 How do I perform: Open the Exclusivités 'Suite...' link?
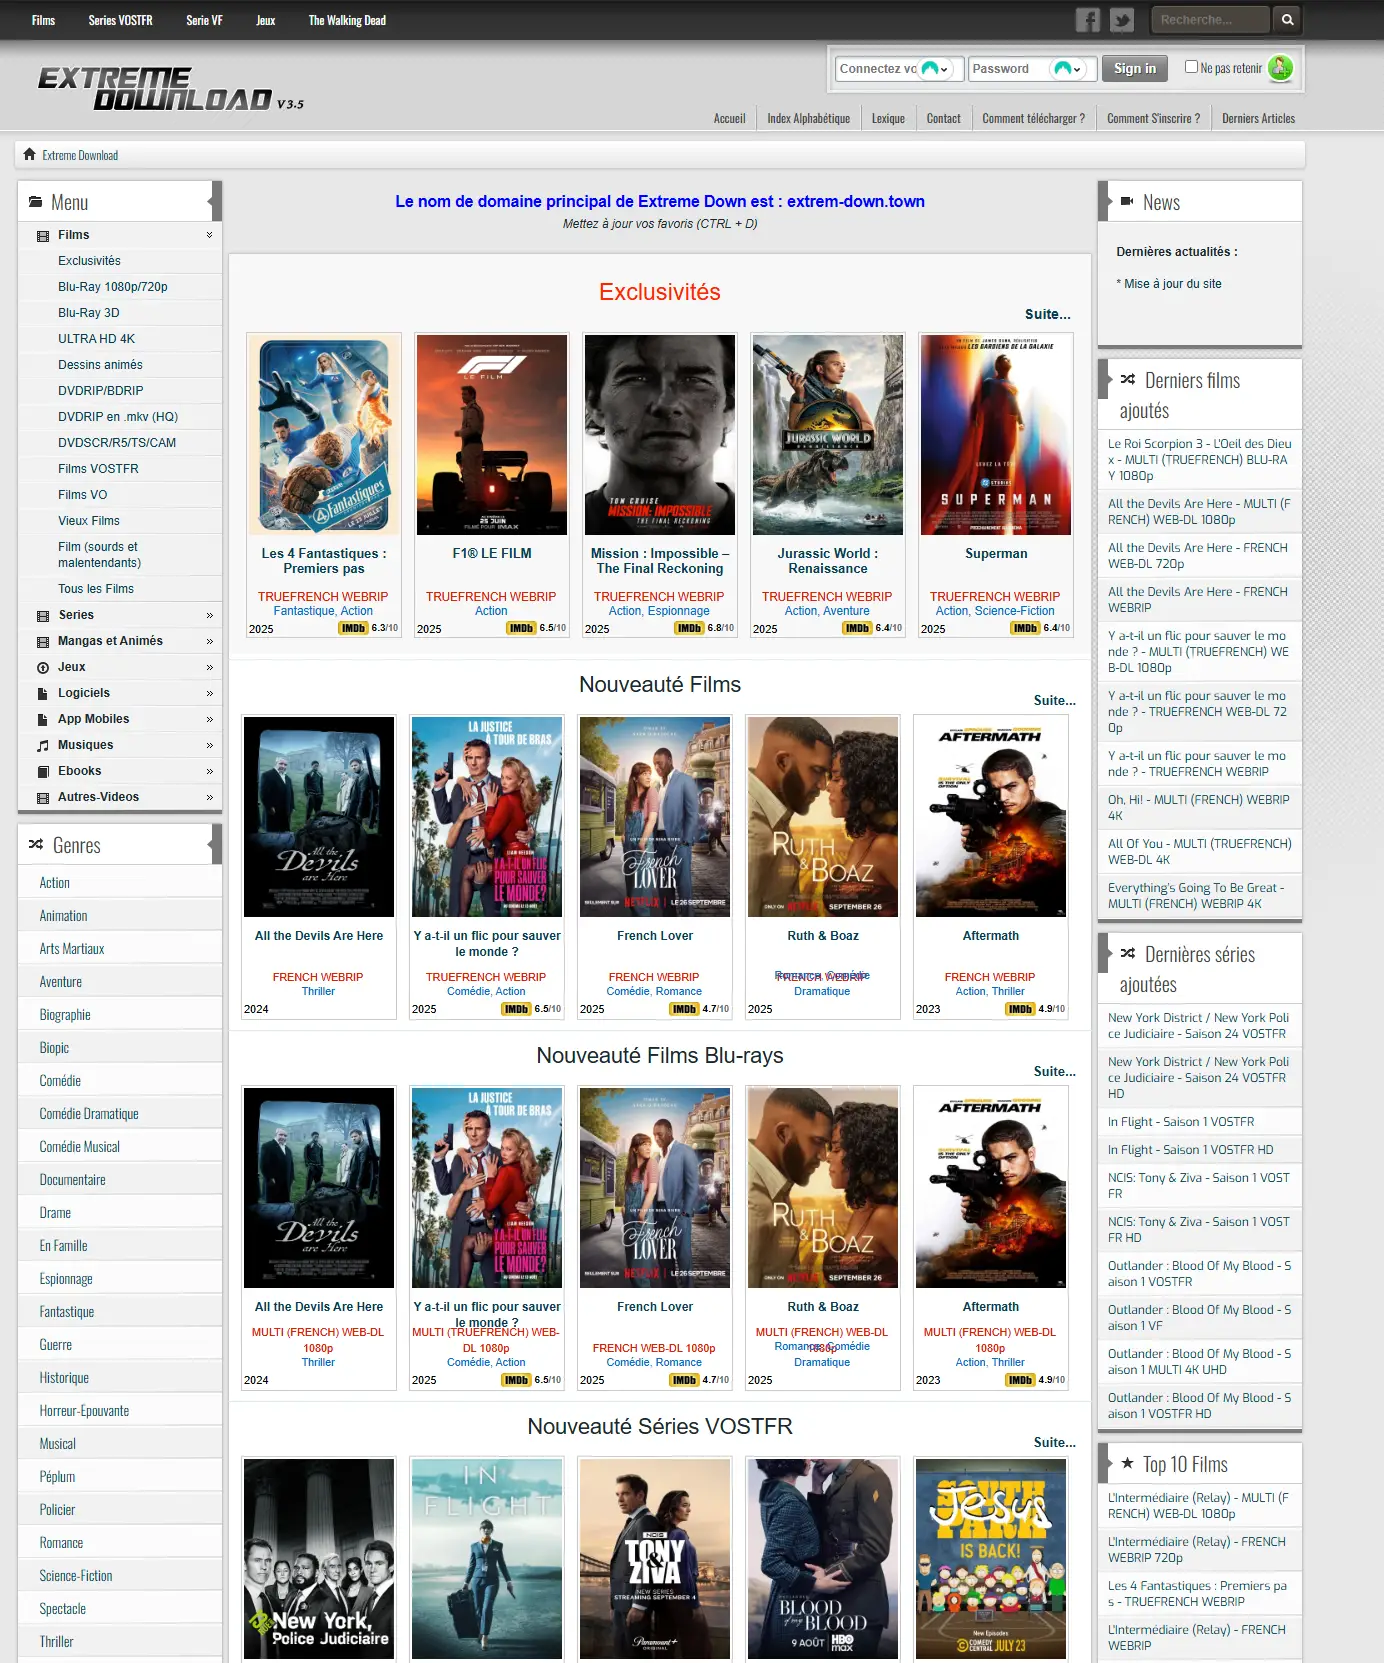(1047, 314)
